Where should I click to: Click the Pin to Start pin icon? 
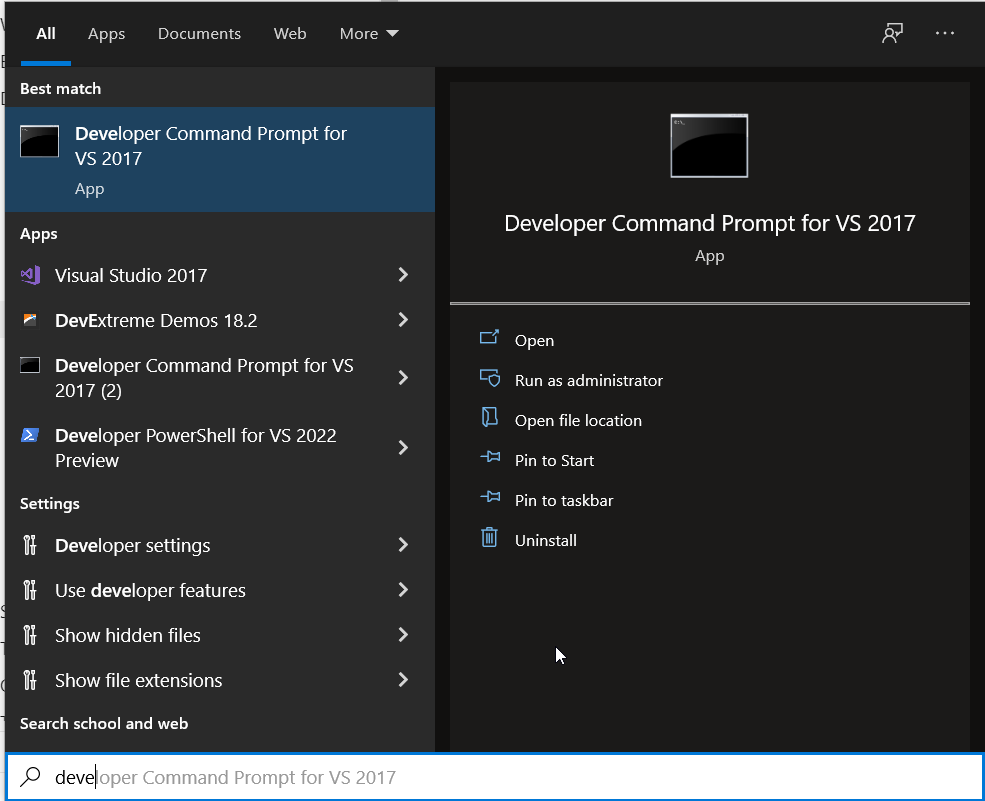[490, 457]
